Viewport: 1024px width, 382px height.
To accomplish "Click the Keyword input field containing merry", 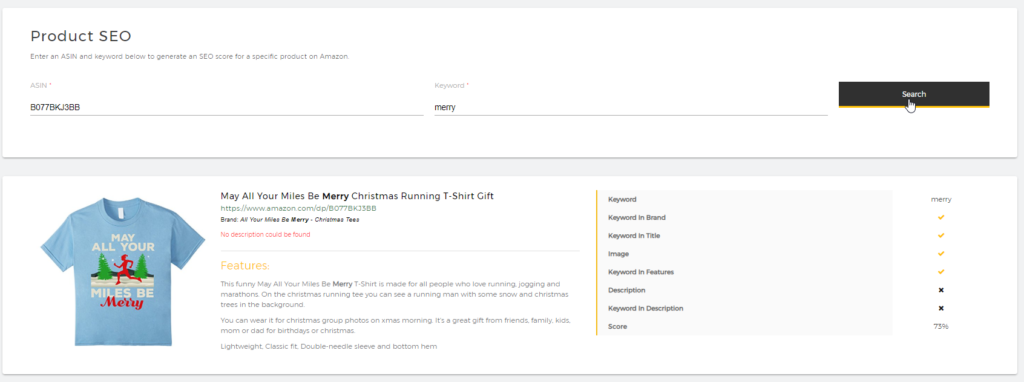I will tap(631, 107).
